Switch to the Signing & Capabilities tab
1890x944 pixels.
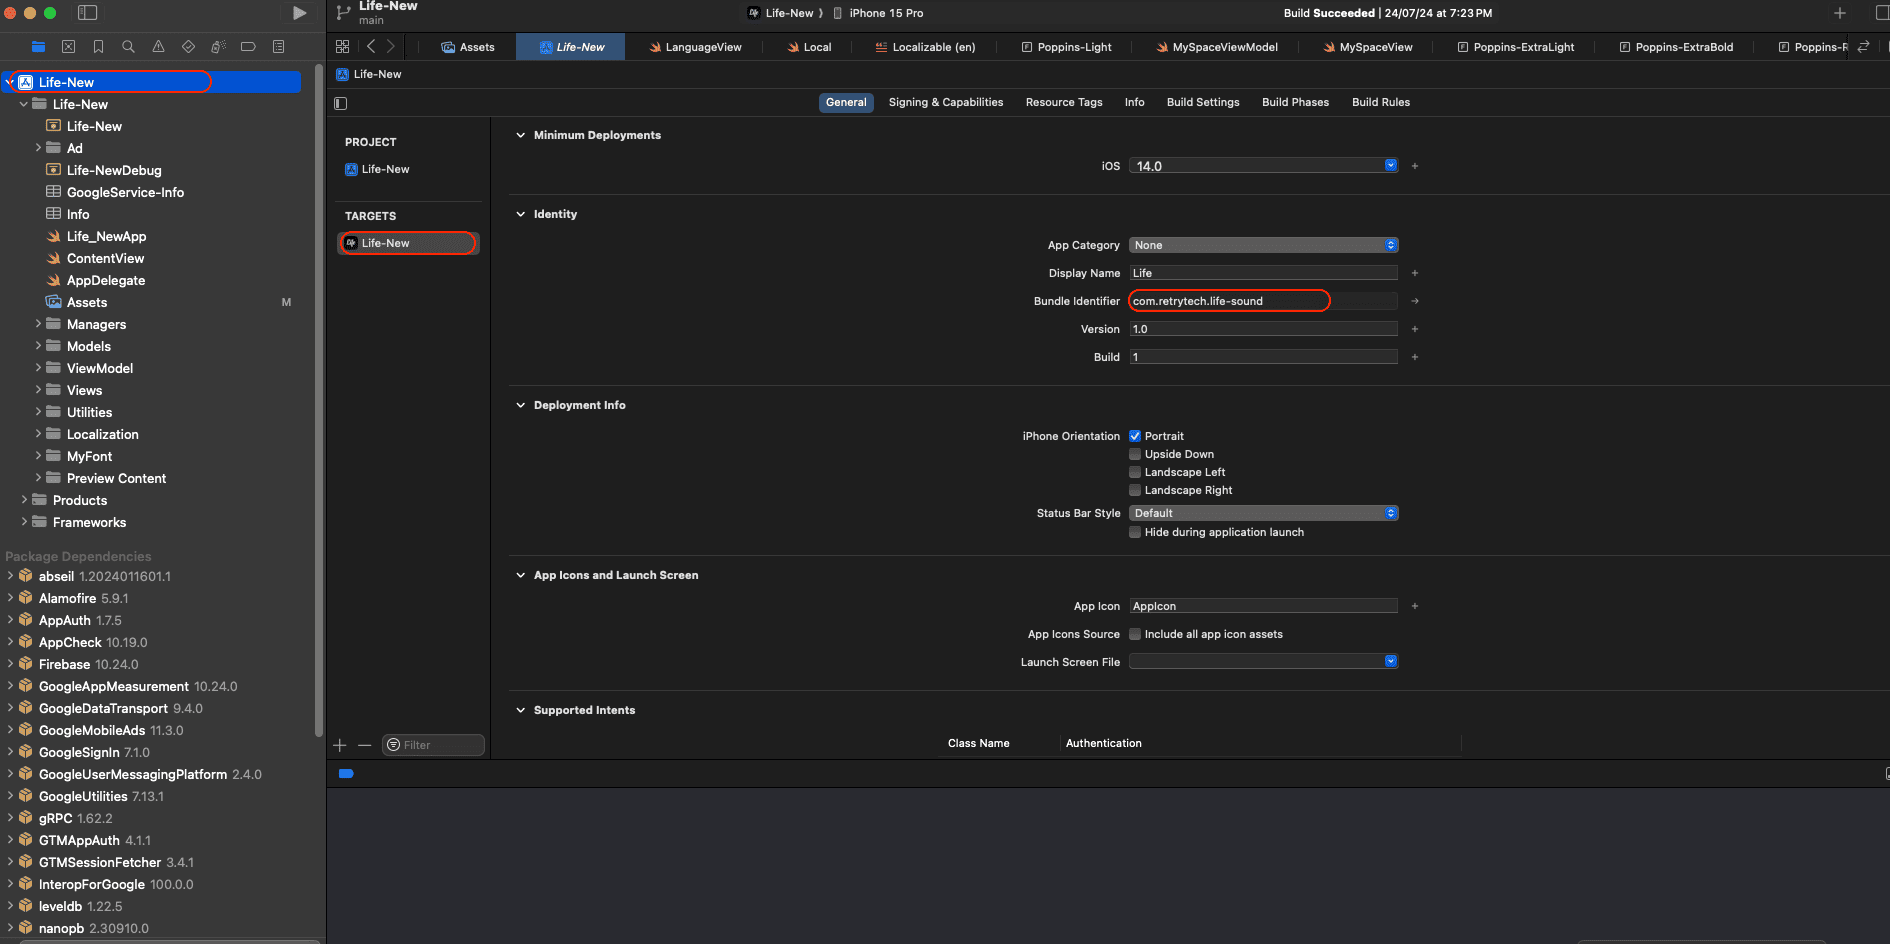pos(945,102)
